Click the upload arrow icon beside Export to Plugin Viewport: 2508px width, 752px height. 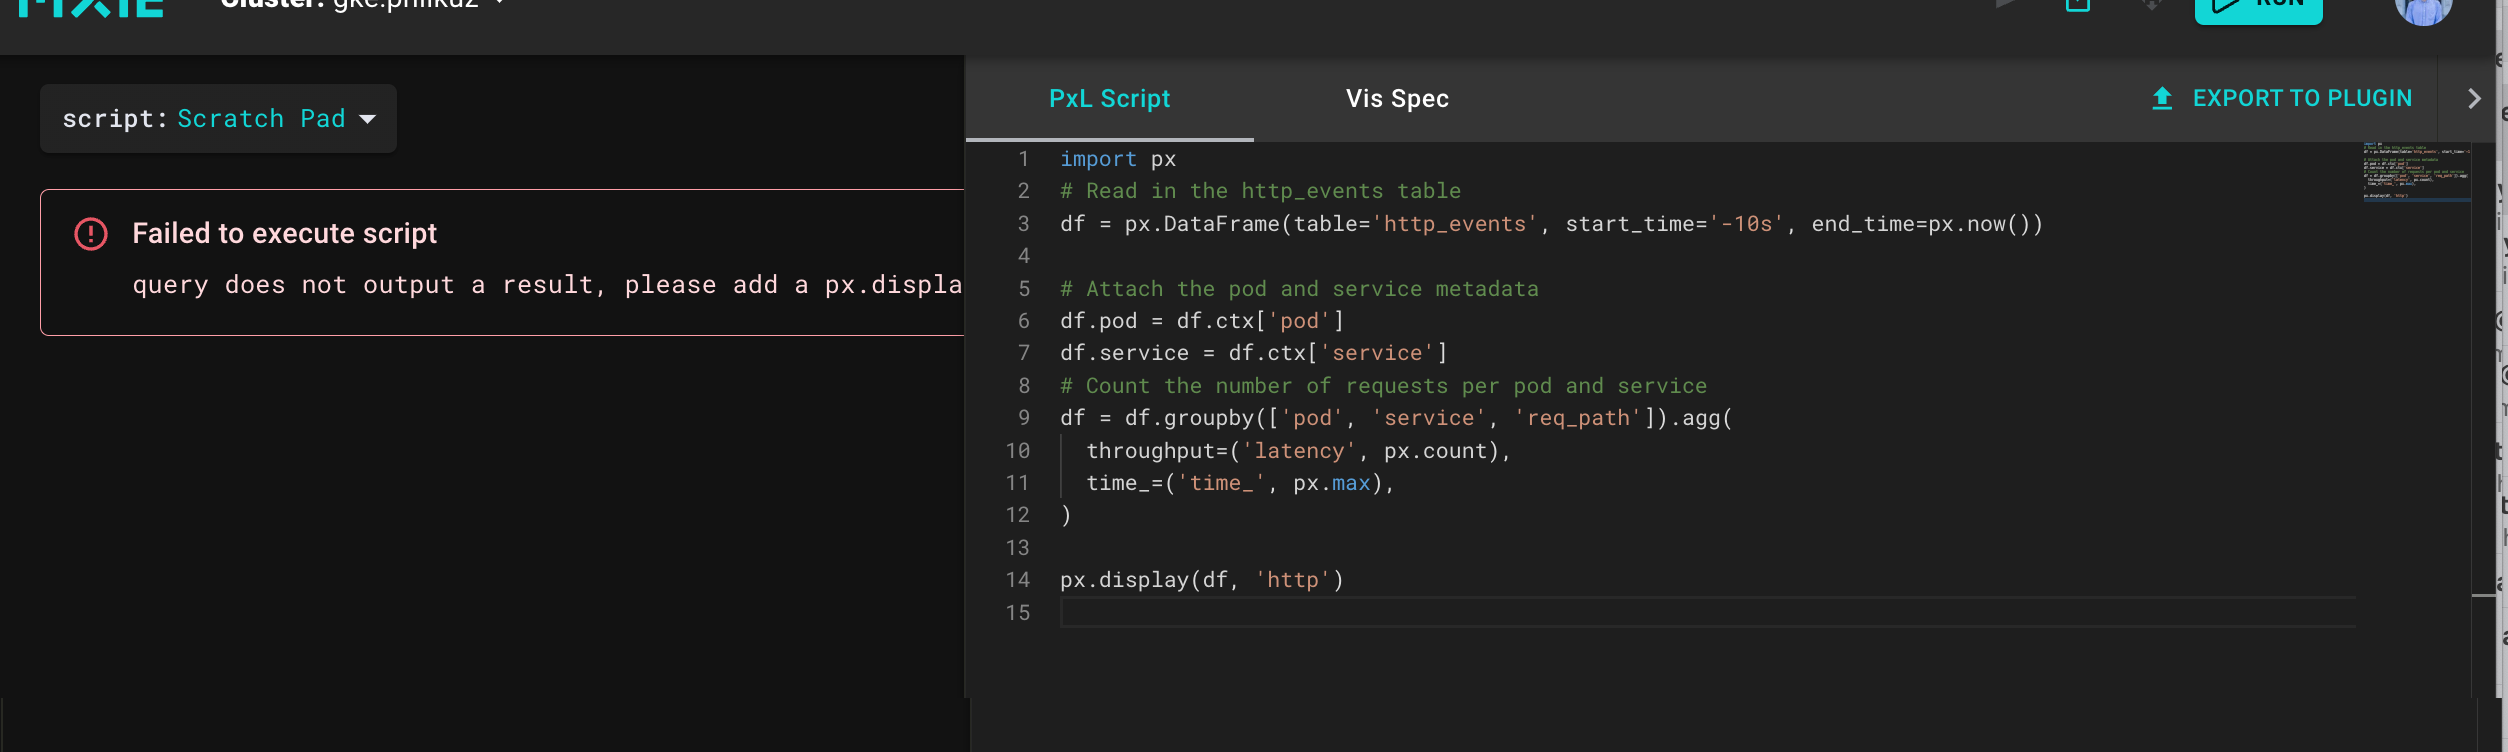point(2162,98)
